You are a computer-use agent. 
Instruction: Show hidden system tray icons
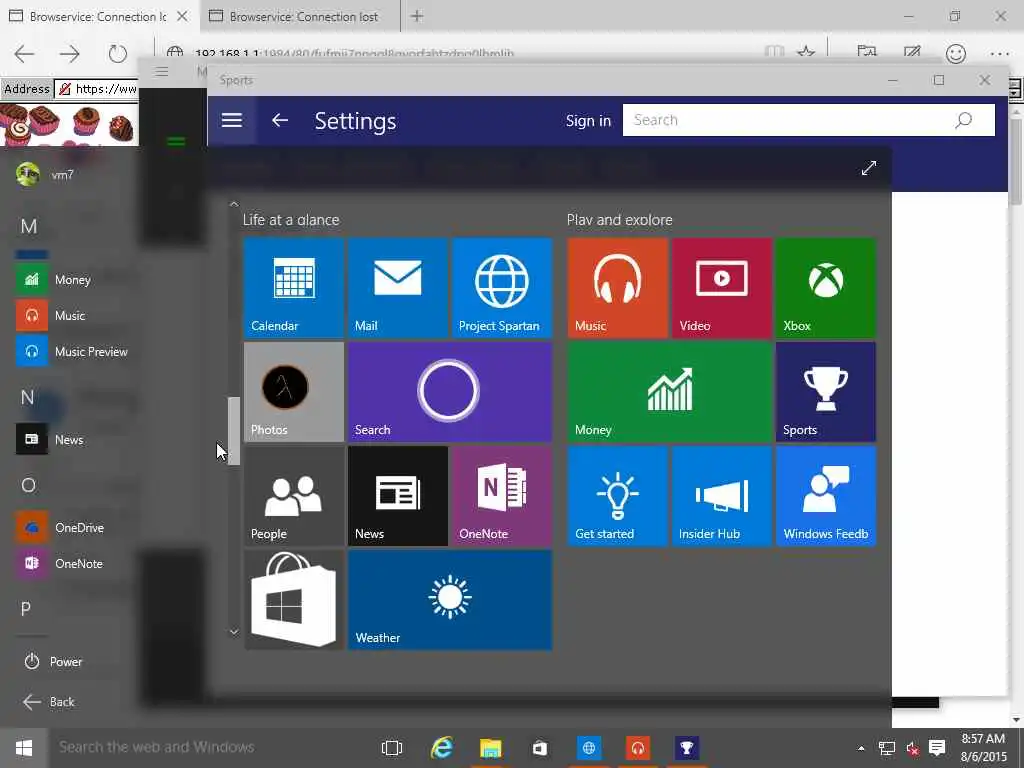pyautogui.click(x=861, y=748)
